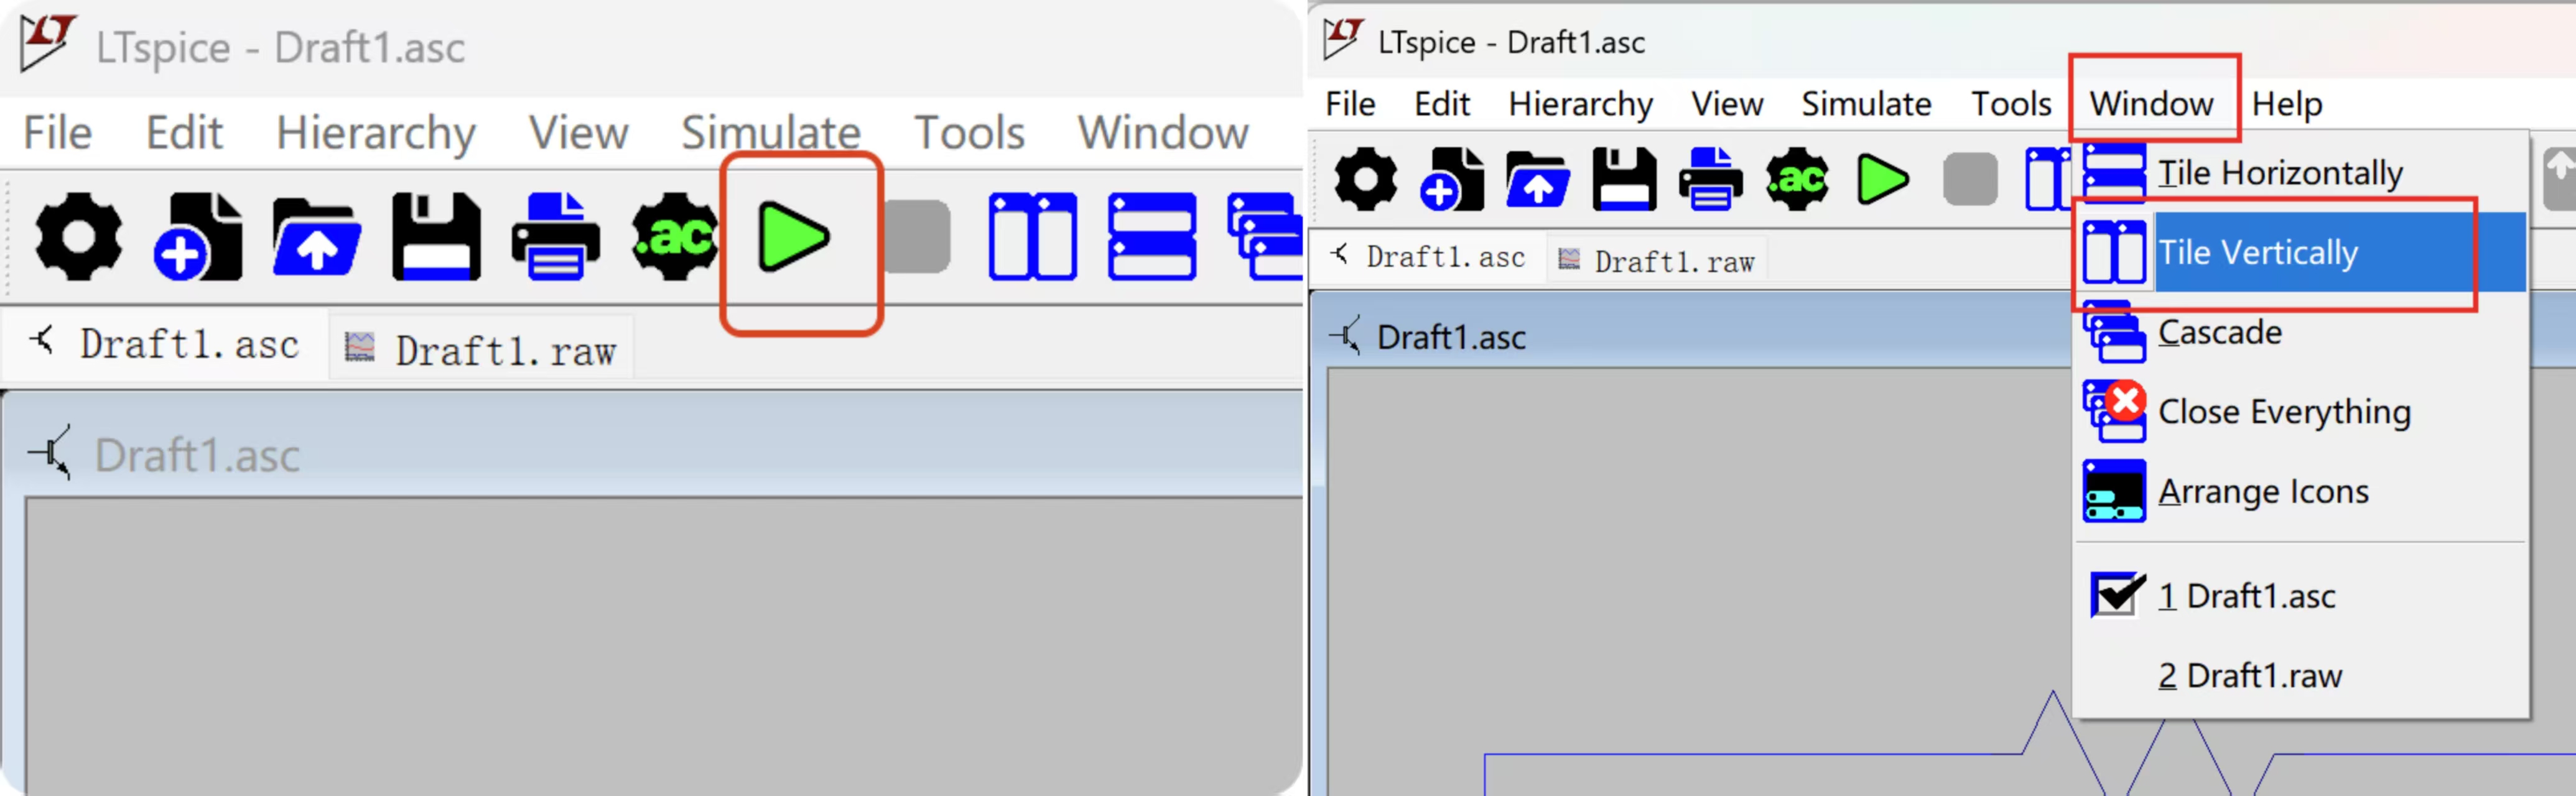This screenshot has height=796, width=2576.
Task: Select checked 1 Draft1.asc window entry
Action: click(x=2302, y=596)
